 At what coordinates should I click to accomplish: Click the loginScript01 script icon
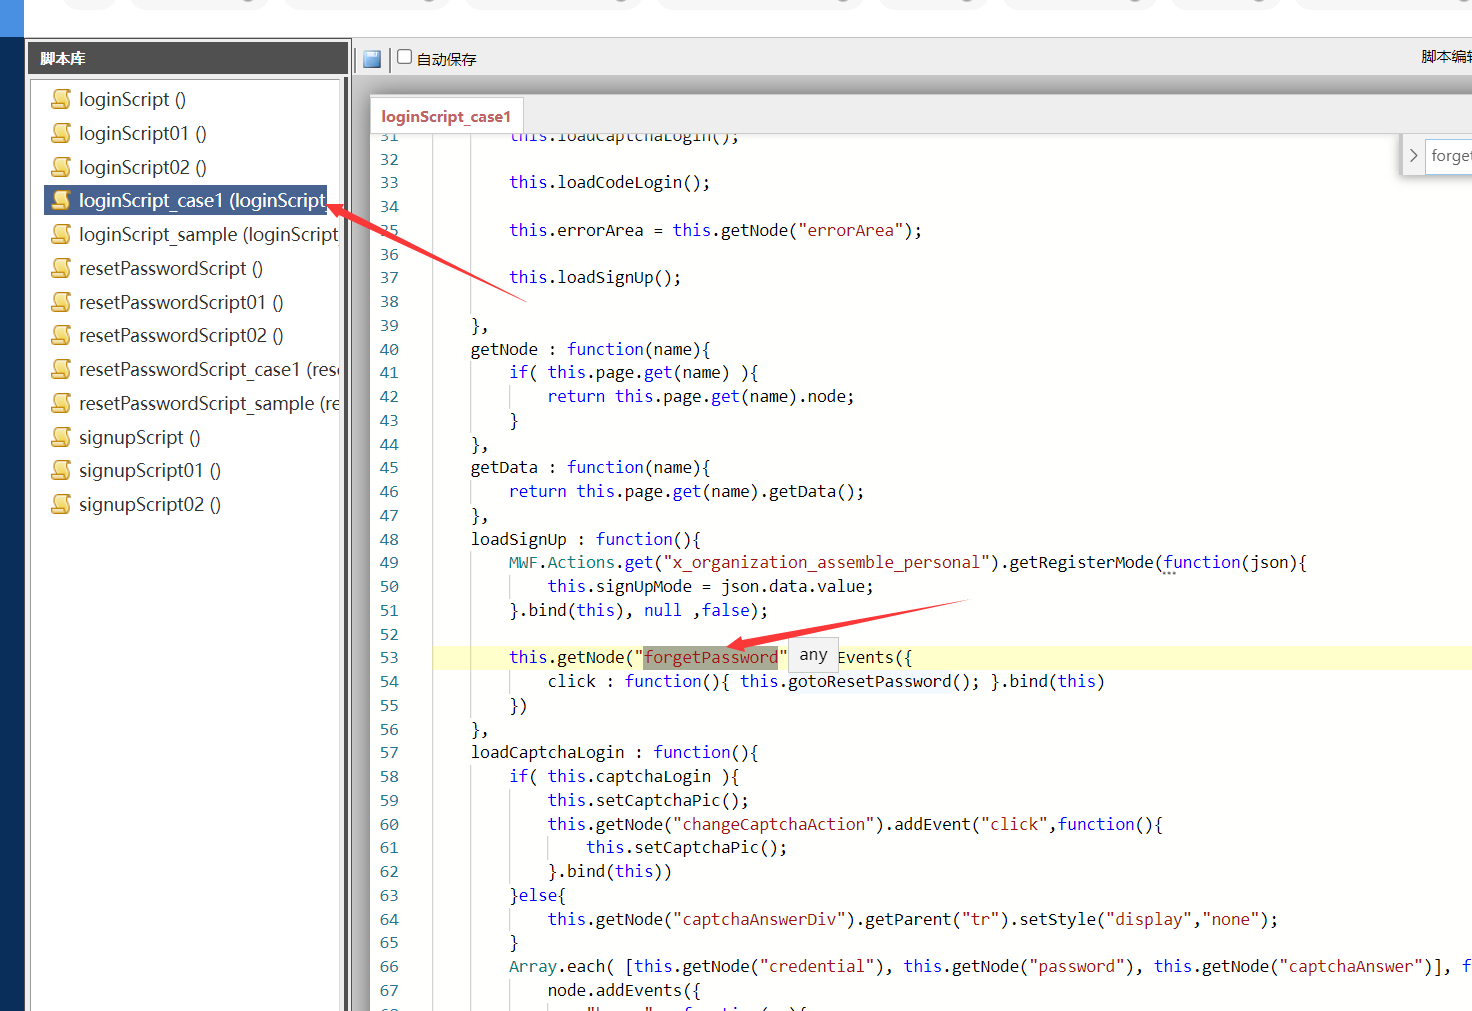coord(61,133)
